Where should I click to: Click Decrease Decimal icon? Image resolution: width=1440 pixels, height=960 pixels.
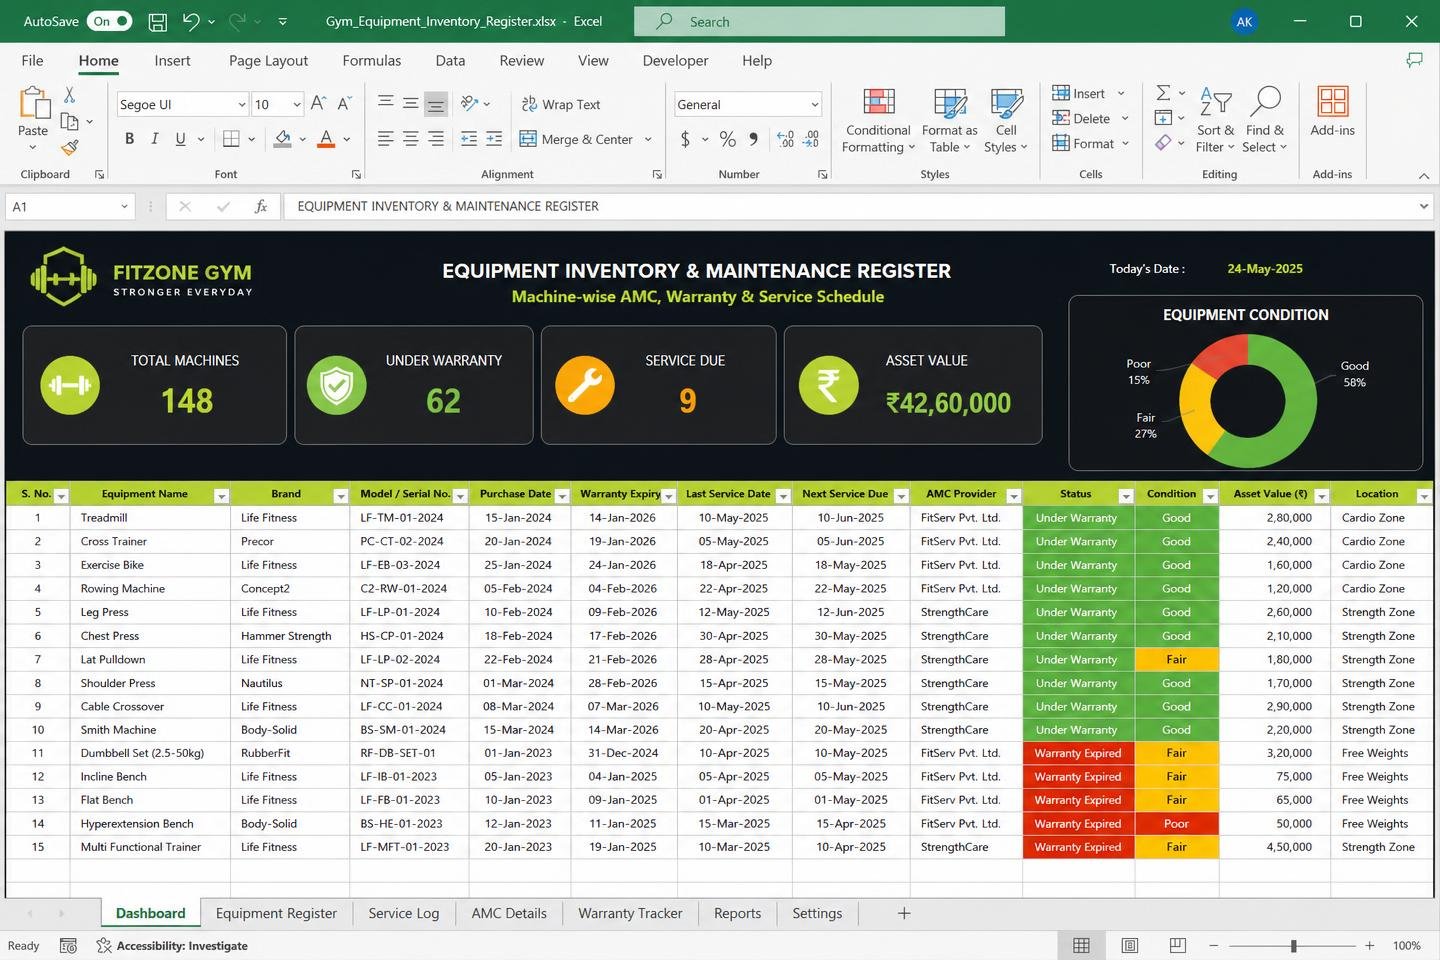point(811,139)
